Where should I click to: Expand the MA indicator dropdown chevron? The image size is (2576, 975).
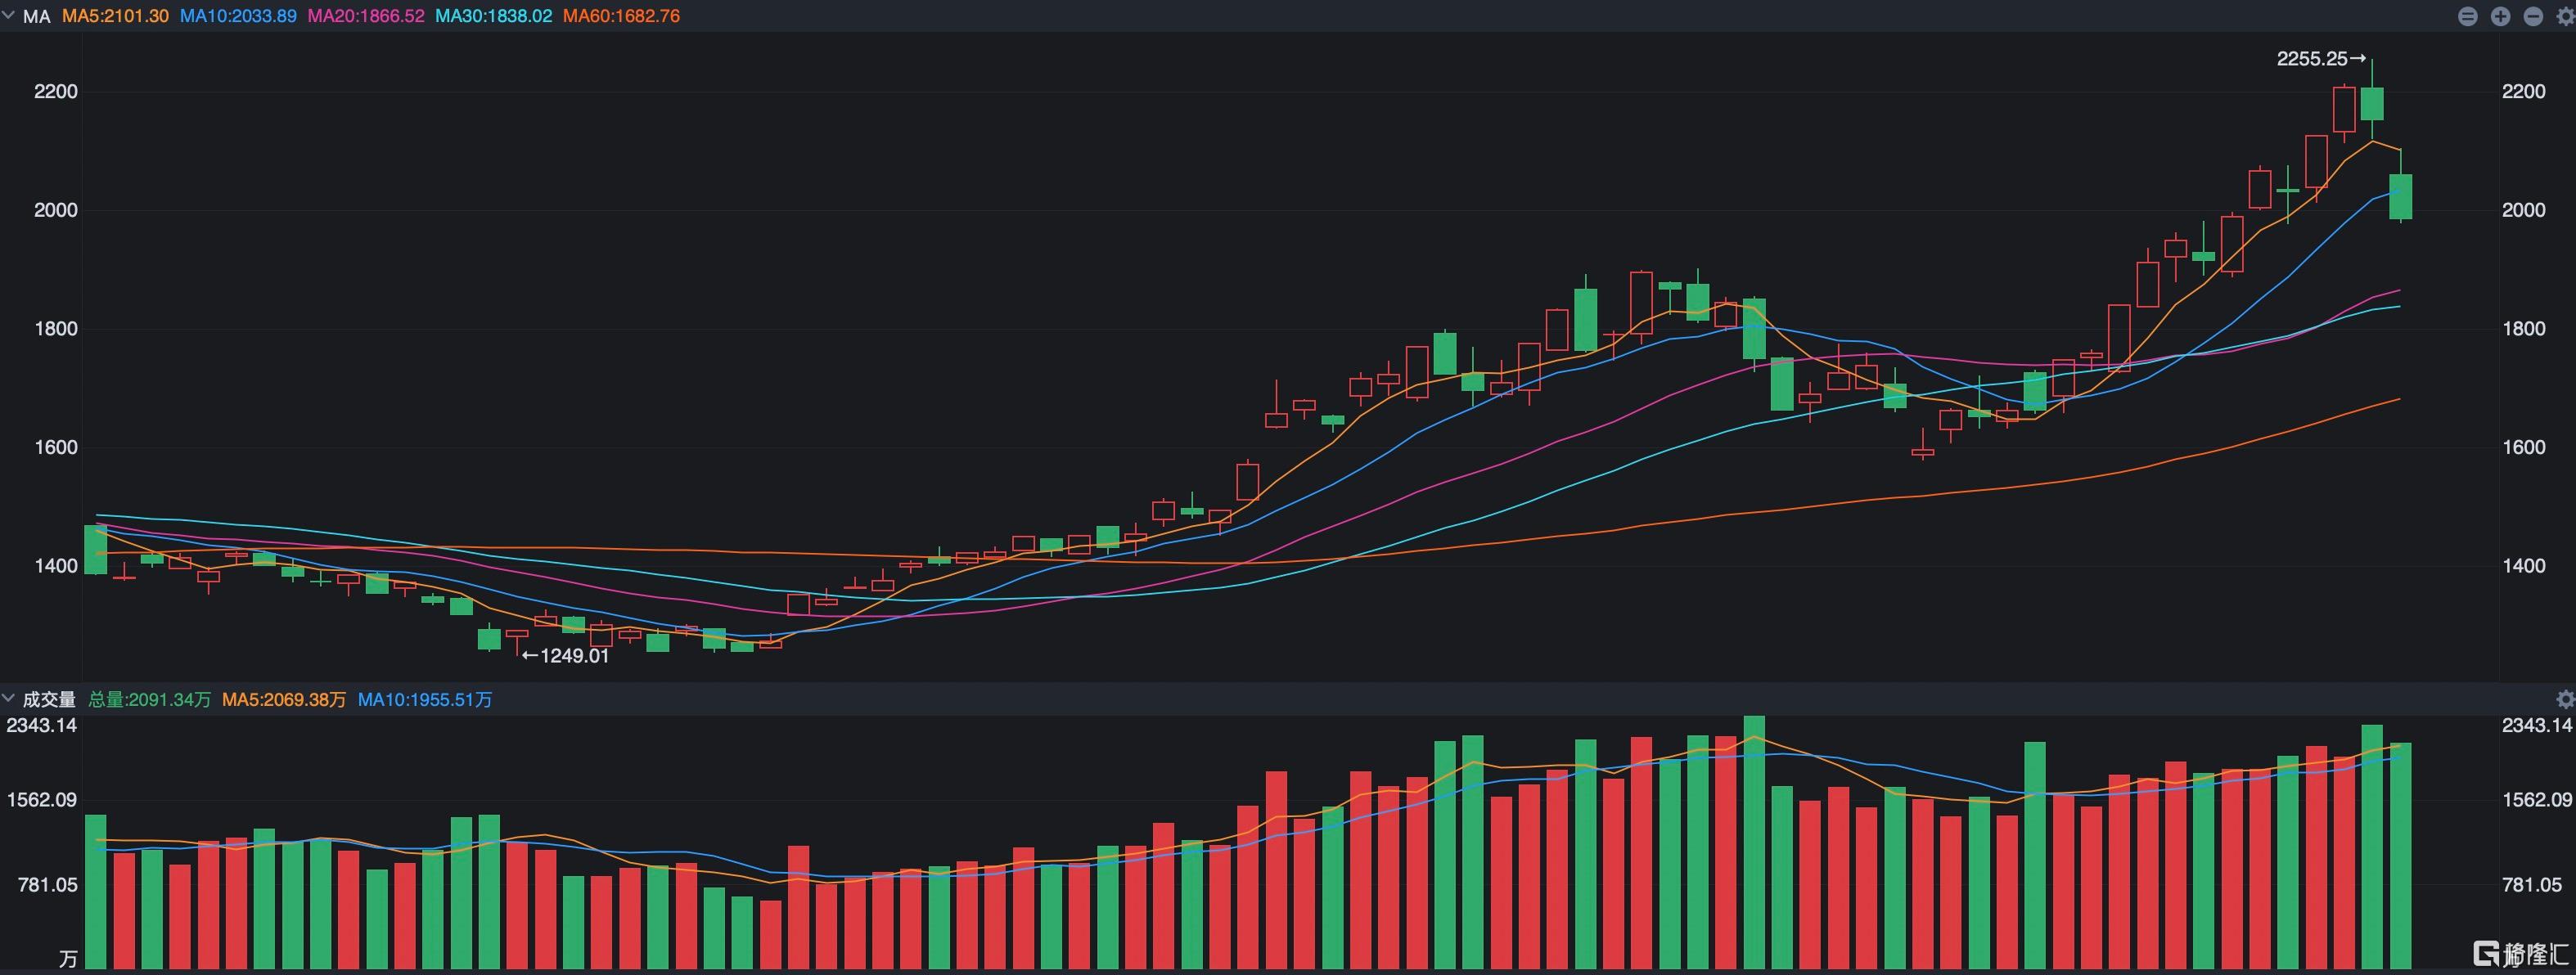(x=9, y=15)
